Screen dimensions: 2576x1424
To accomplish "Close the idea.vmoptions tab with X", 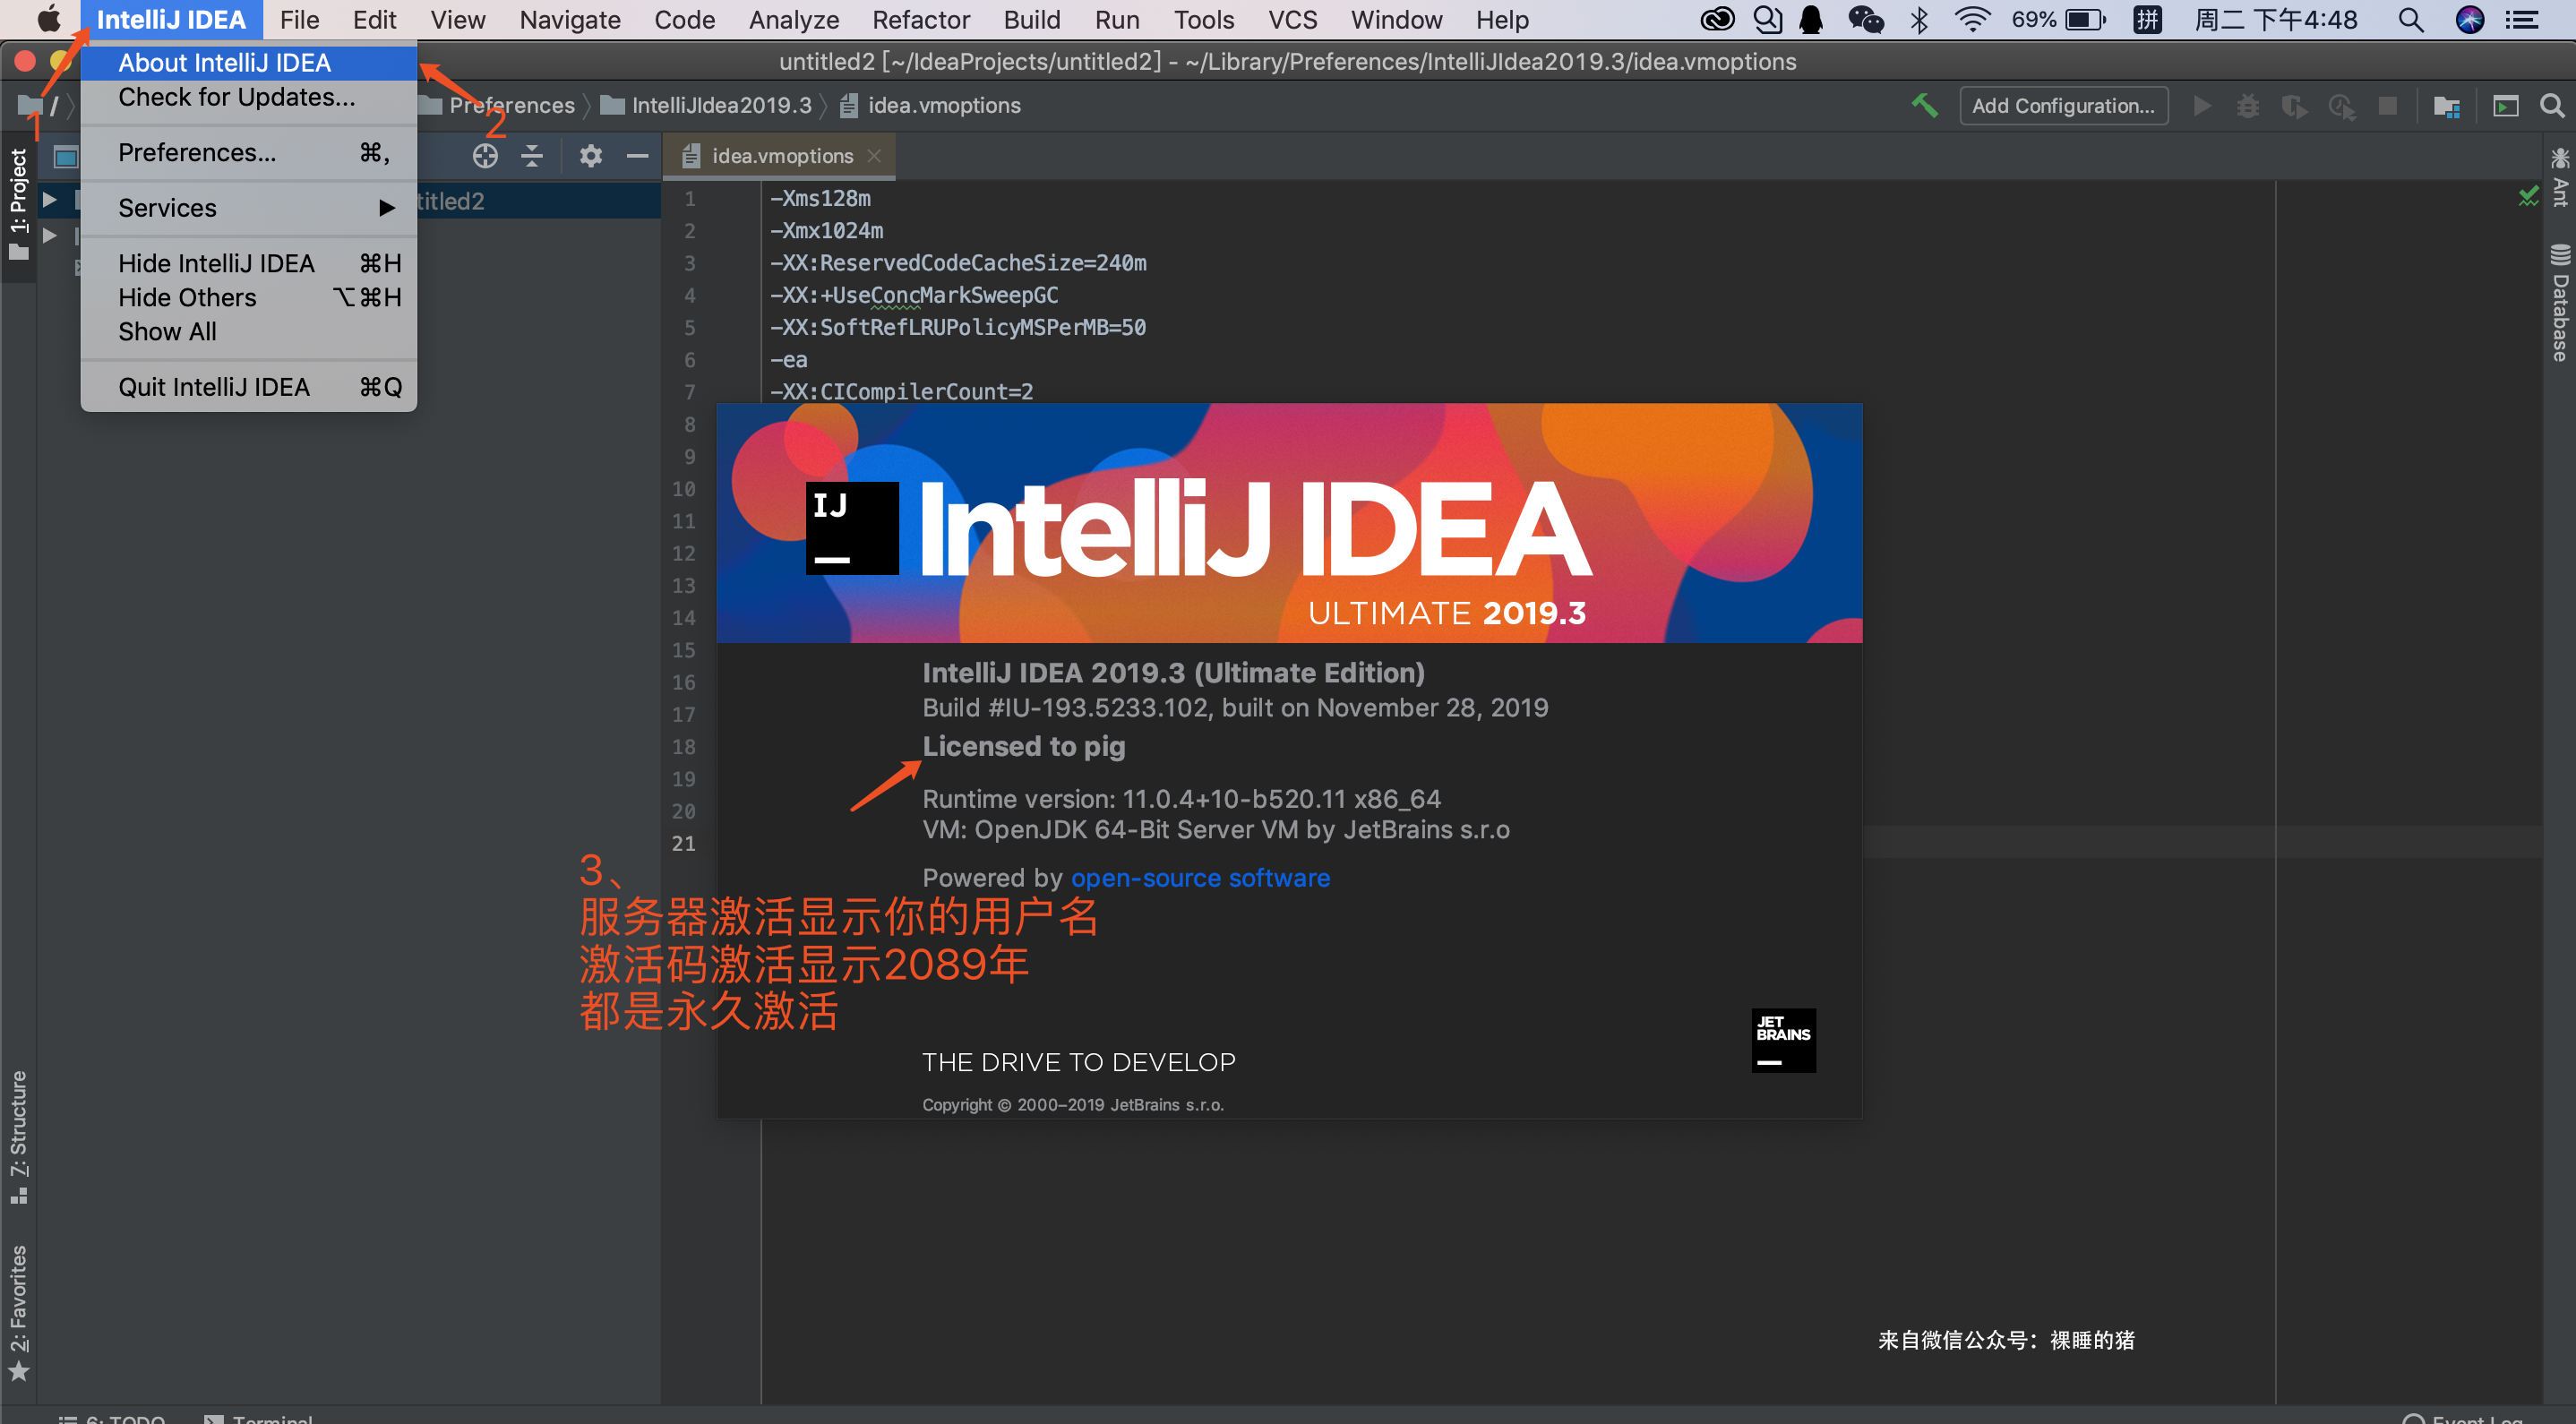I will click(x=874, y=155).
